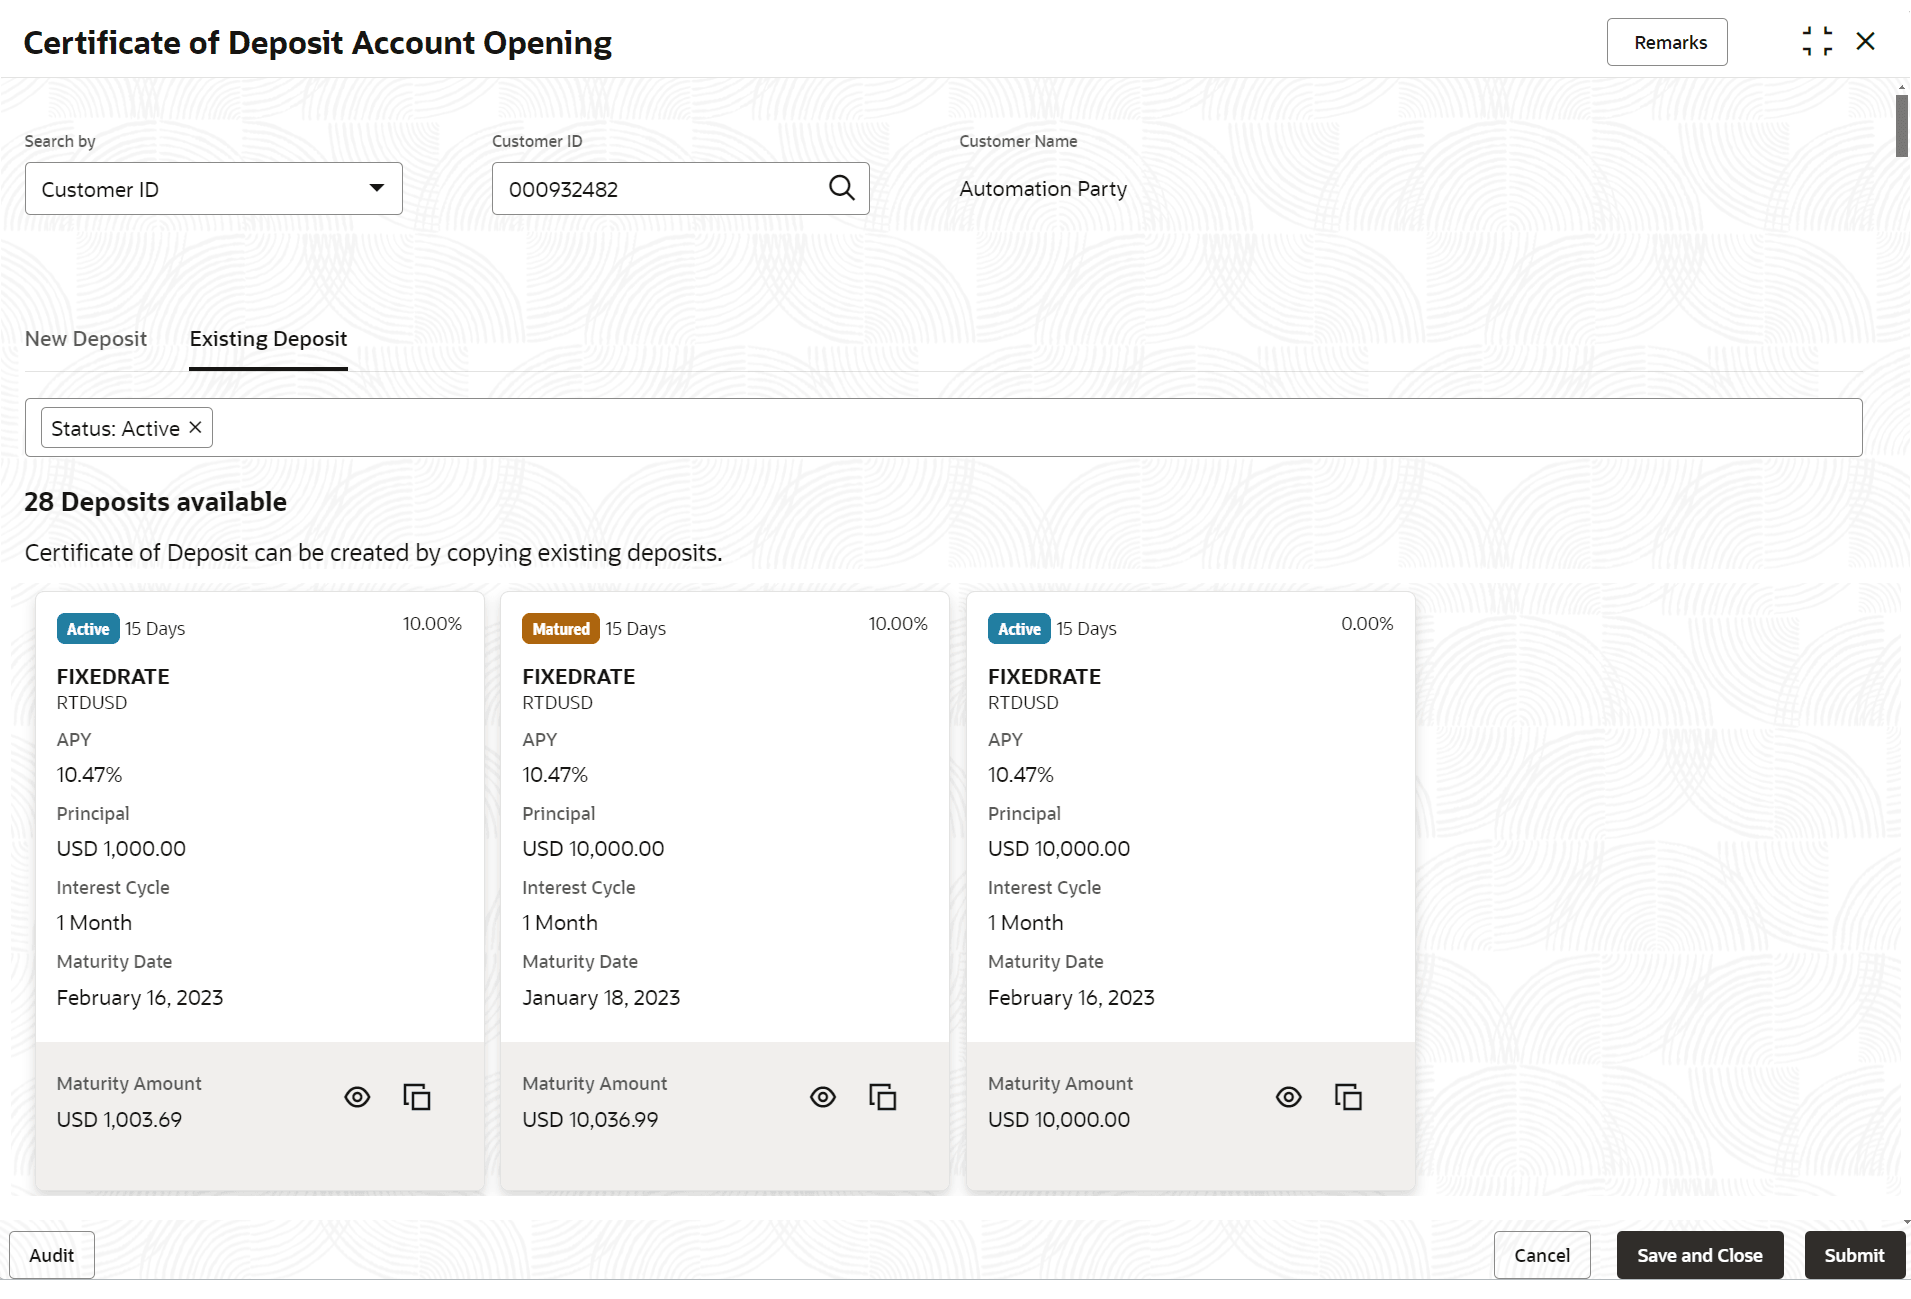1911x1299 pixels.
Task: Cancel the deposit account opening
Action: (x=1541, y=1255)
